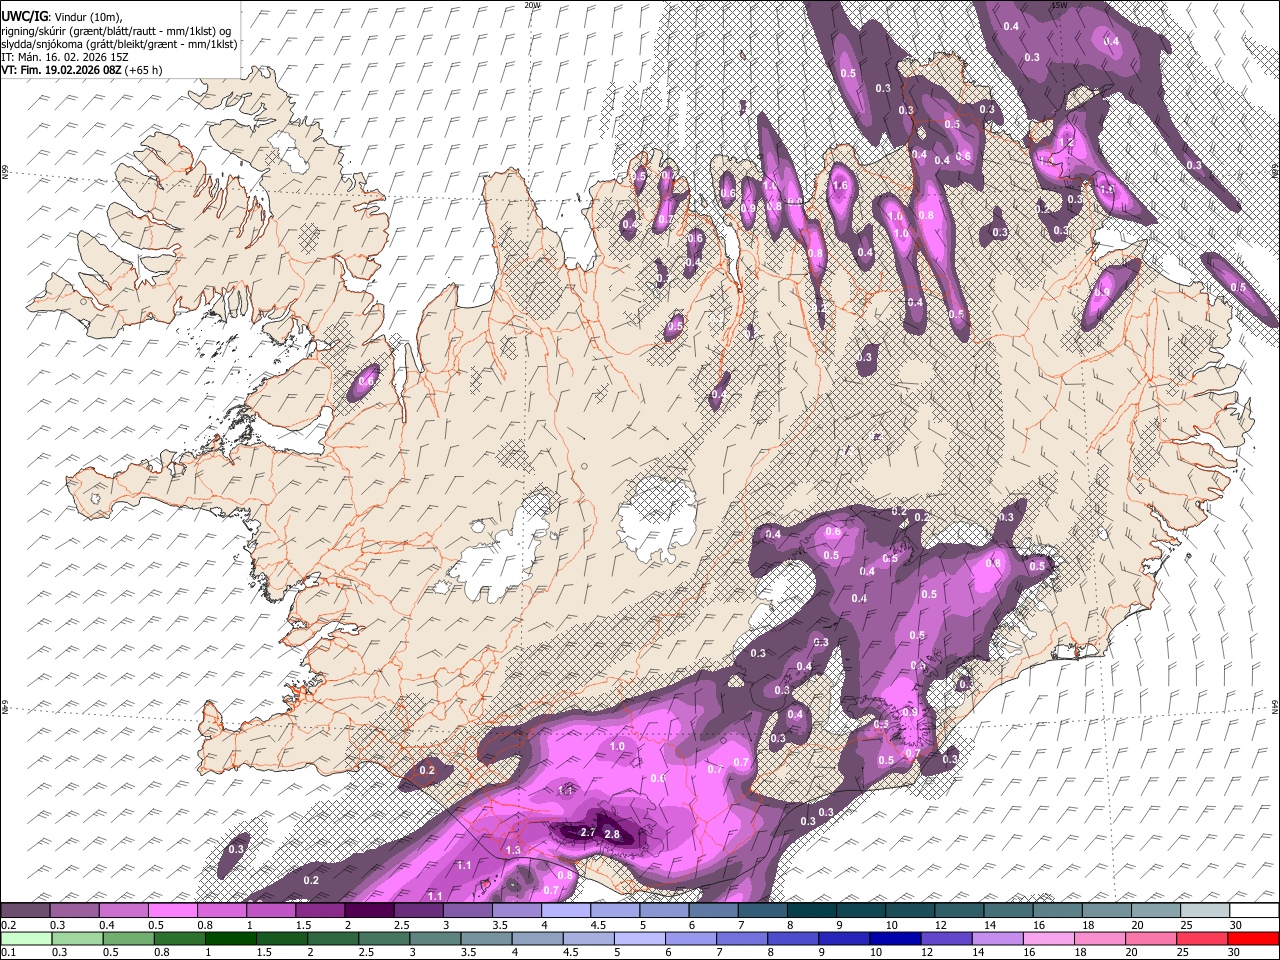Click the 1.3 value near the south coast

(x=513, y=850)
